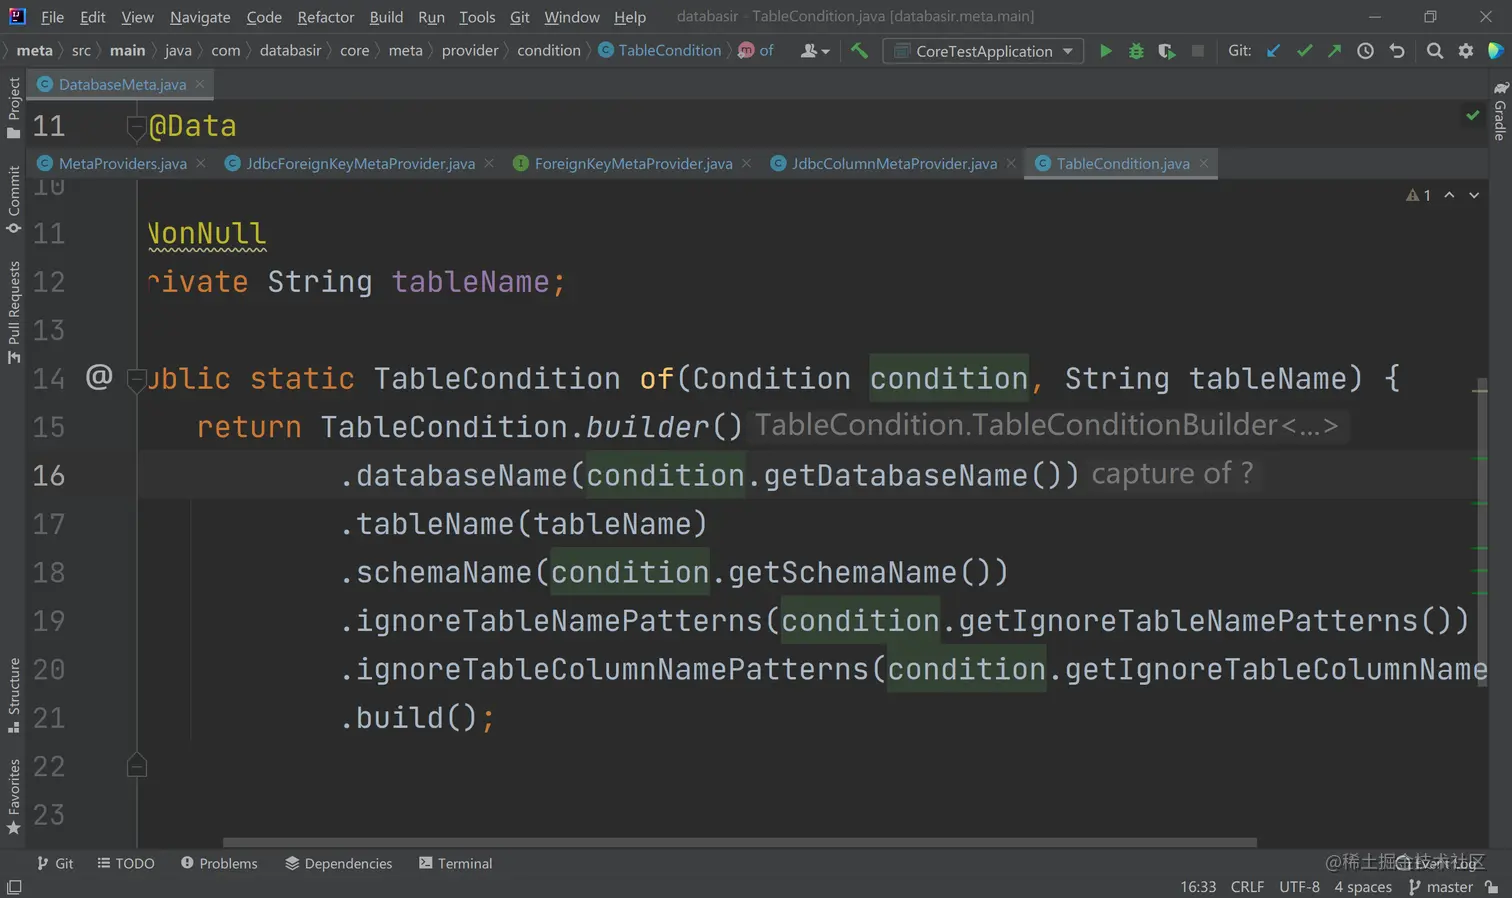
Task: Commit changes with the Git checkmark icon
Action: [x=1304, y=51]
